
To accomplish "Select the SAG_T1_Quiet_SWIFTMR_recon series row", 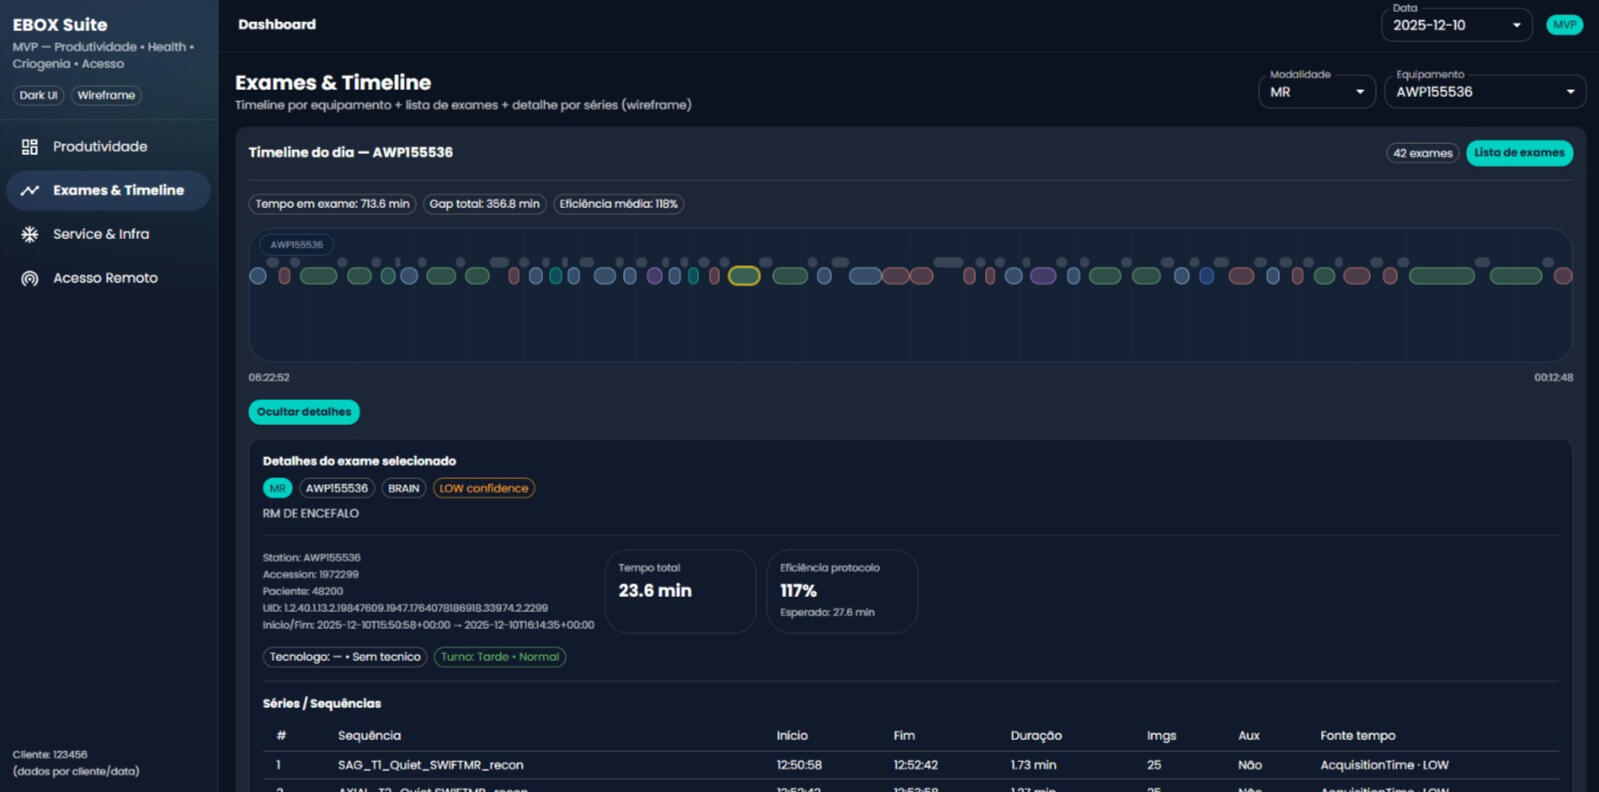I will point(430,765).
